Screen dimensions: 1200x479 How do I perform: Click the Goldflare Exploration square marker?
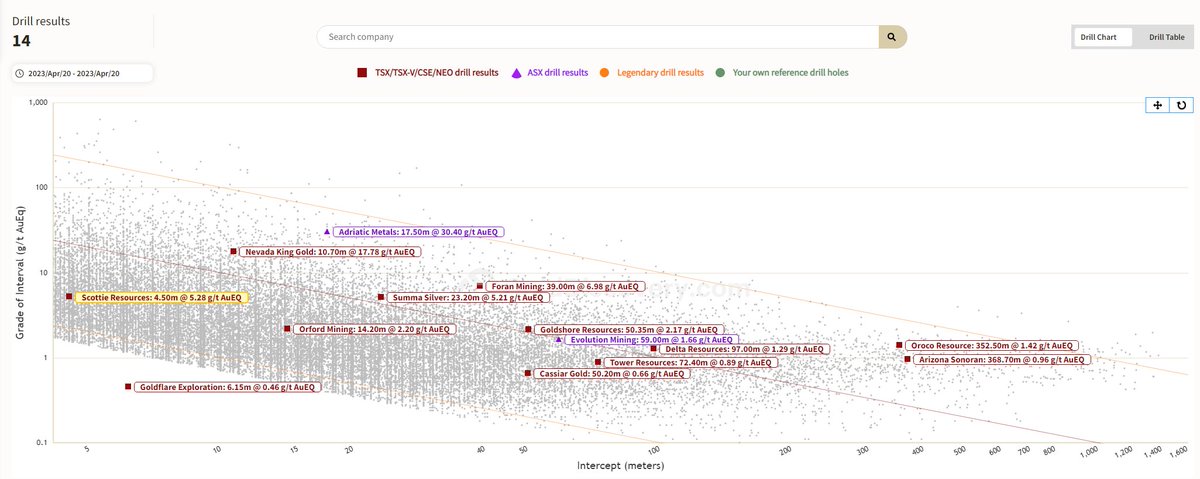(x=128, y=387)
